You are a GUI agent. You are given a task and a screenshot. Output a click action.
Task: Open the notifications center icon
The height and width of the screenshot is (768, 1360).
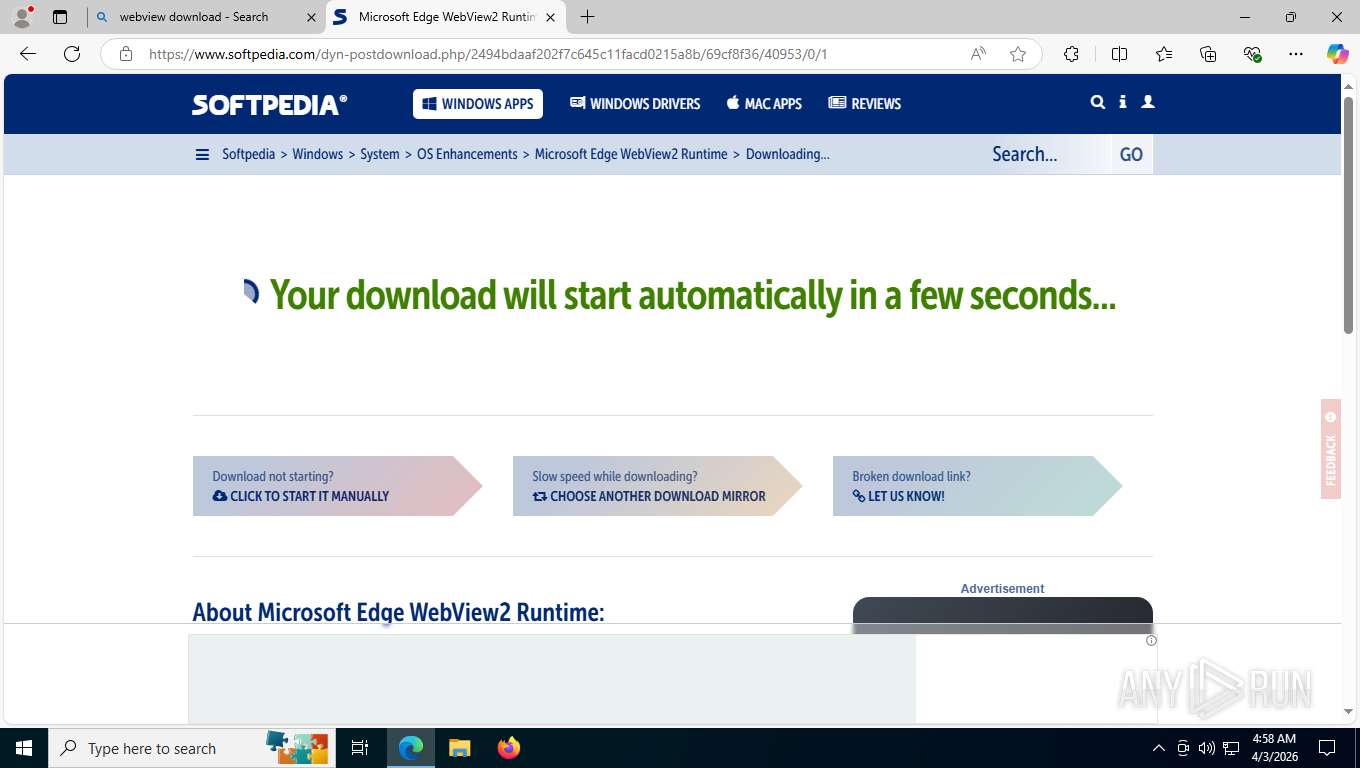point(1327,748)
